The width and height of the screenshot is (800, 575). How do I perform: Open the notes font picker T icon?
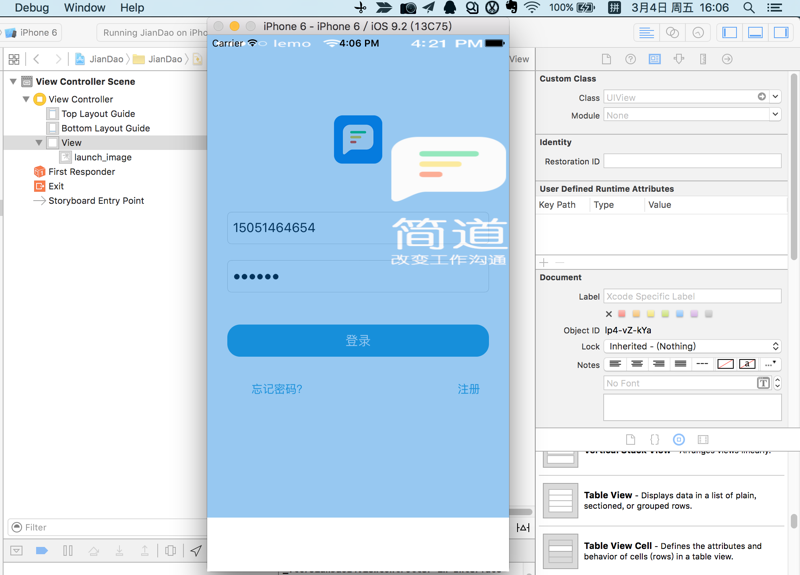(x=763, y=383)
